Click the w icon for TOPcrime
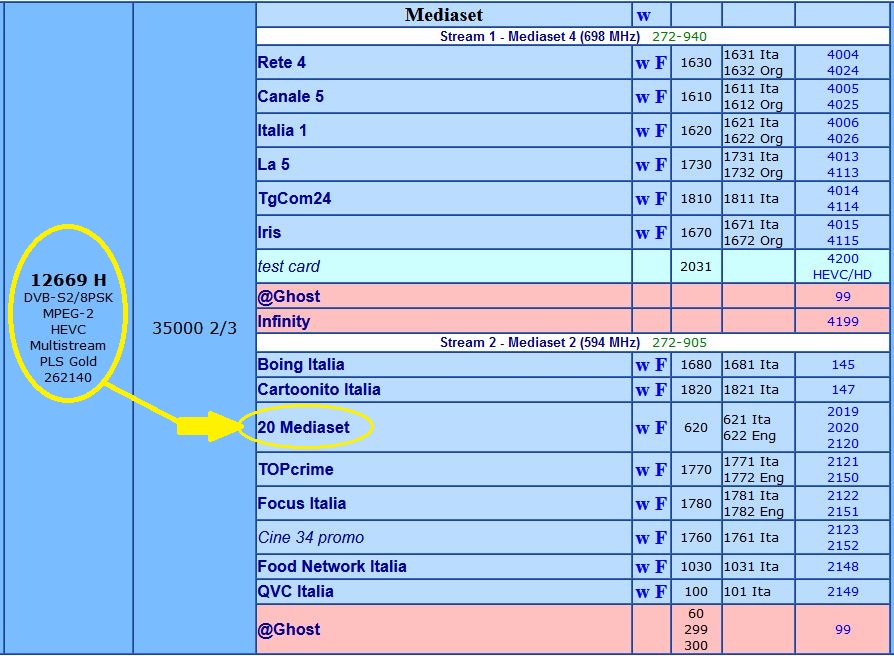 pyautogui.click(x=643, y=471)
